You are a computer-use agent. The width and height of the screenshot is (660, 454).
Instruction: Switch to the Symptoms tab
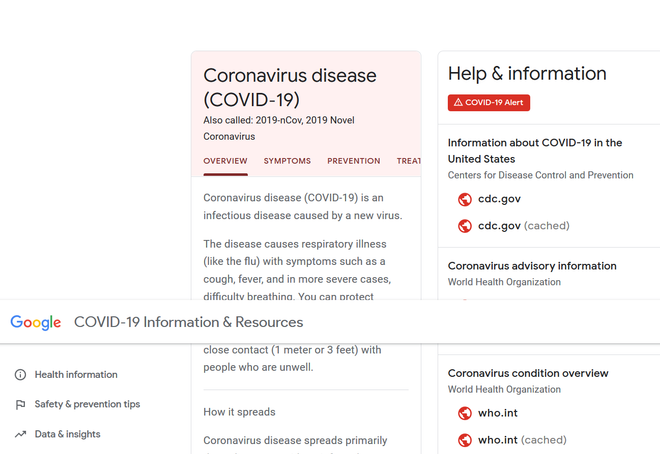coord(287,161)
